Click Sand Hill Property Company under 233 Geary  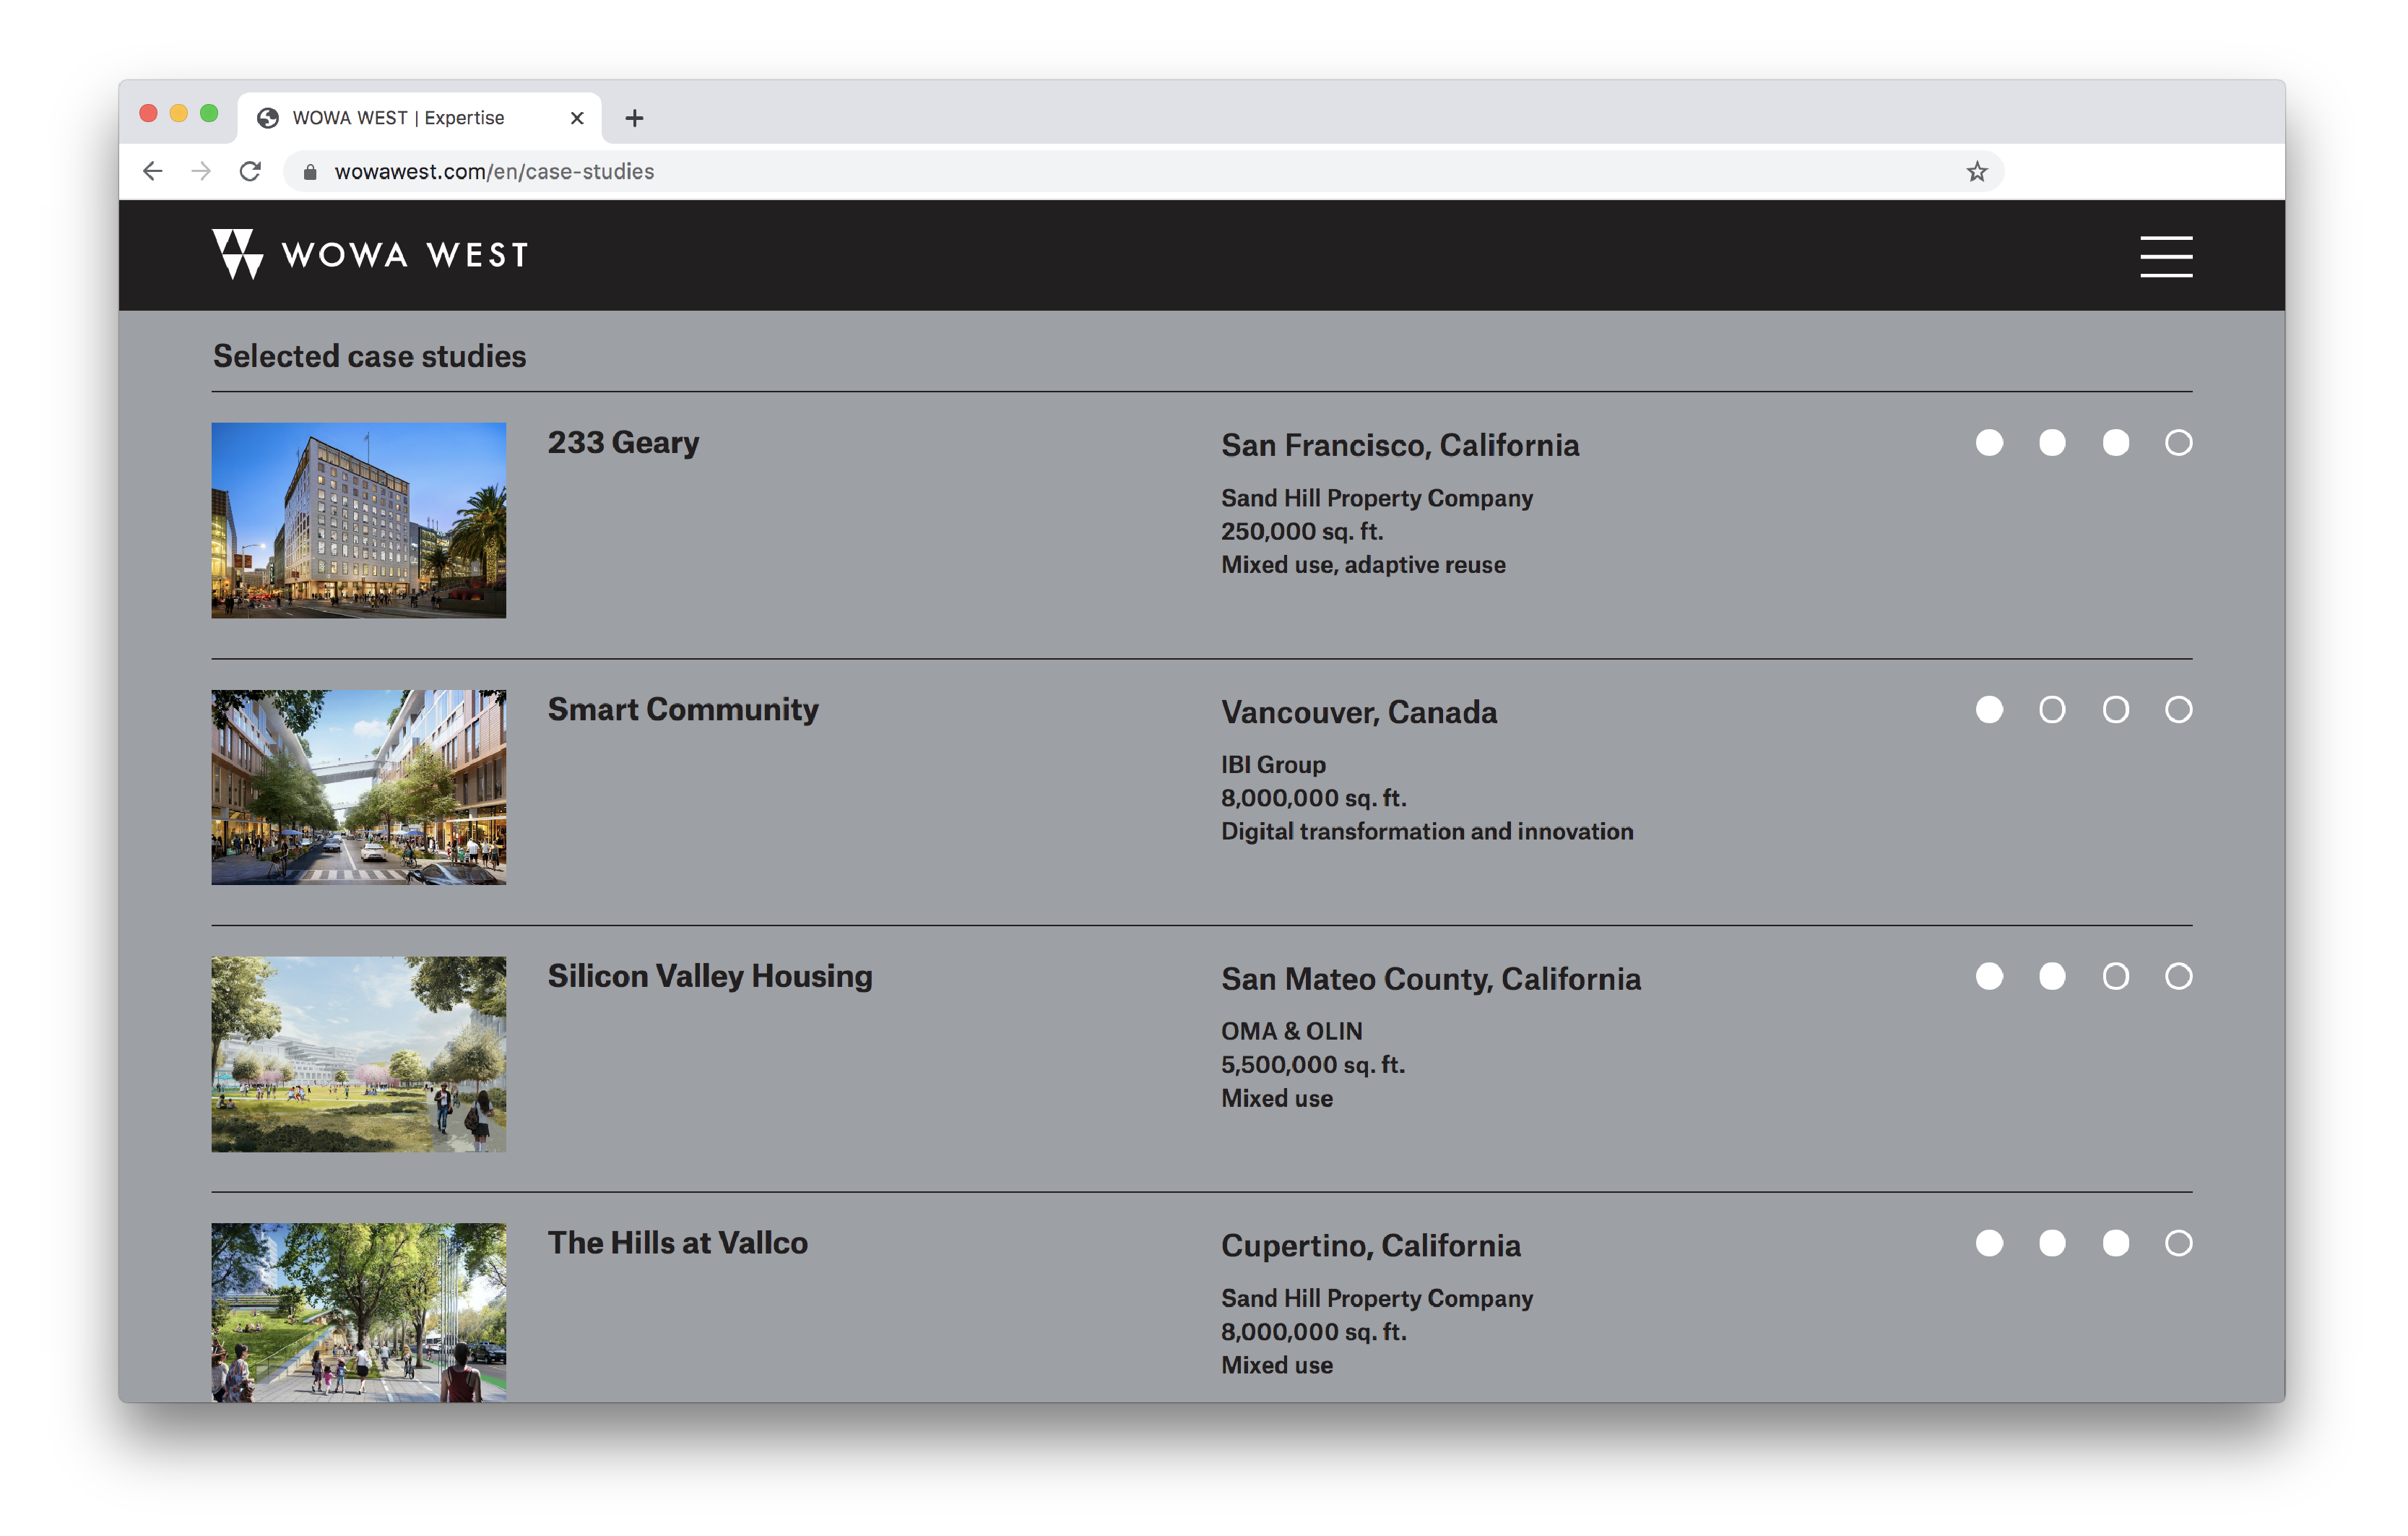(1377, 498)
